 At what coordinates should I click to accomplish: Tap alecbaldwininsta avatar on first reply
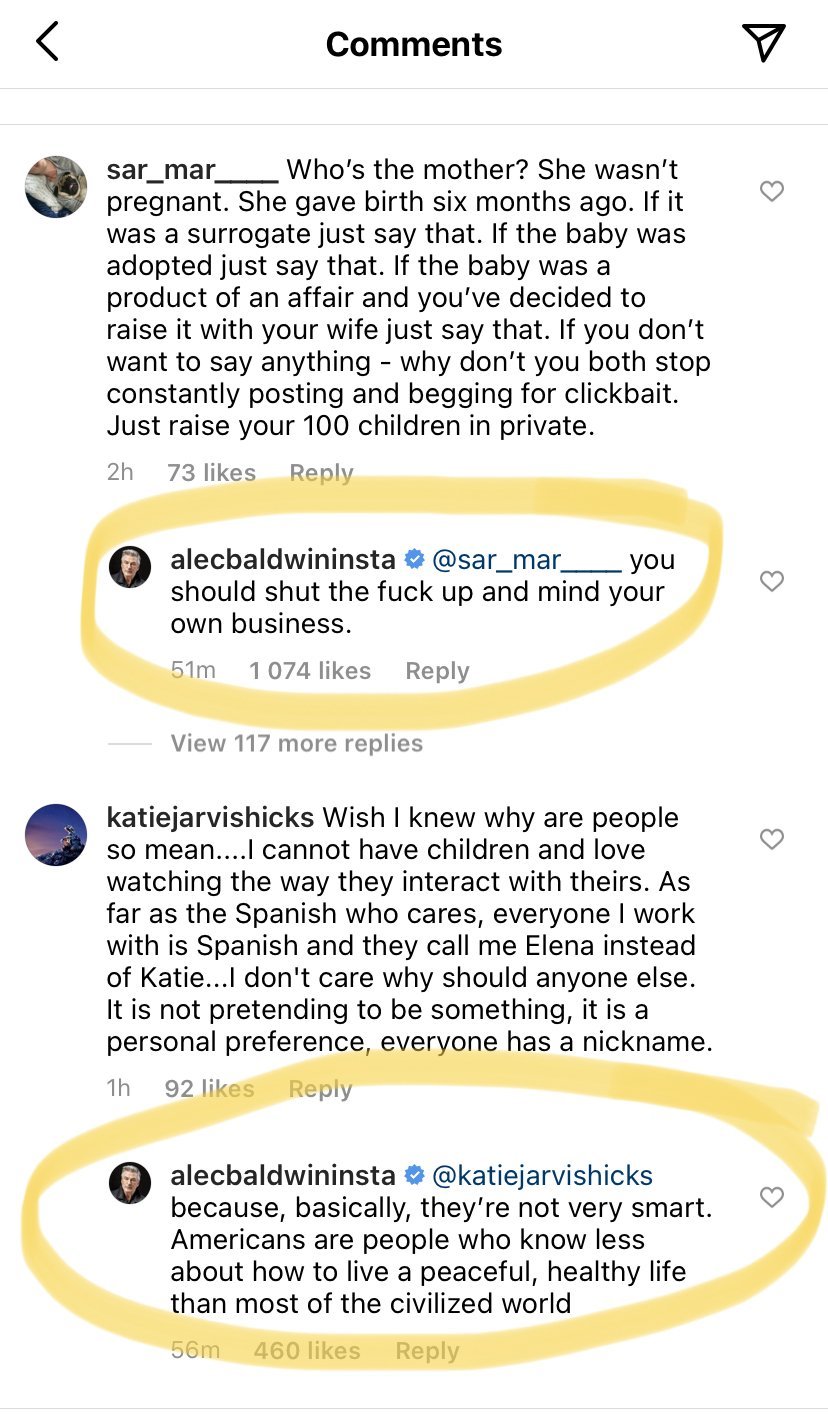pyautogui.click(x=130, y=567)
